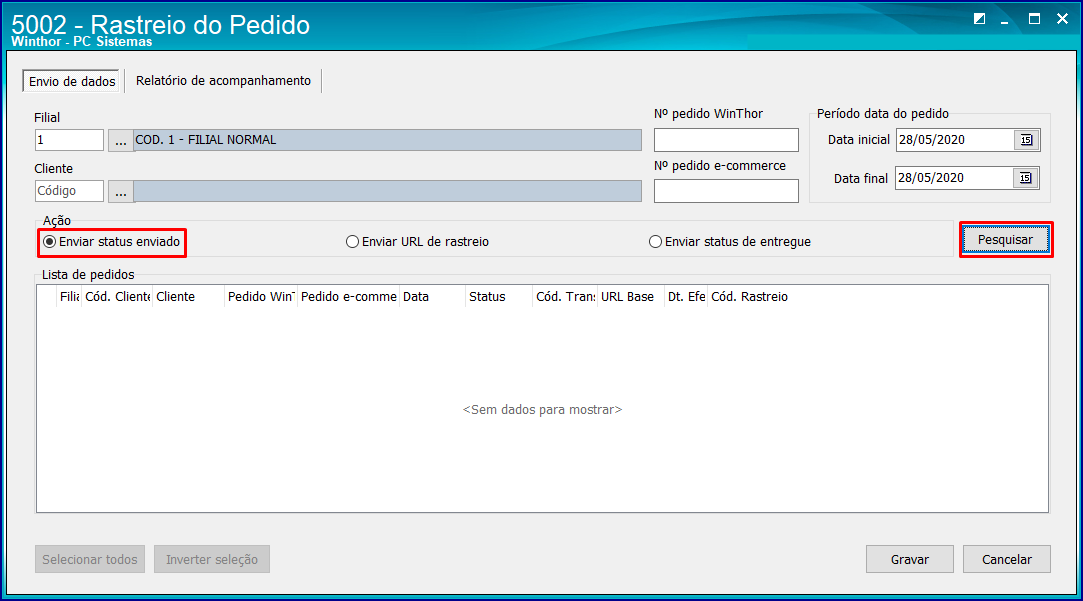Click the COD. 1 - FILIAL NORMAL description
The width and height of the screenshot is (1083, 601).
coord(387,140)
